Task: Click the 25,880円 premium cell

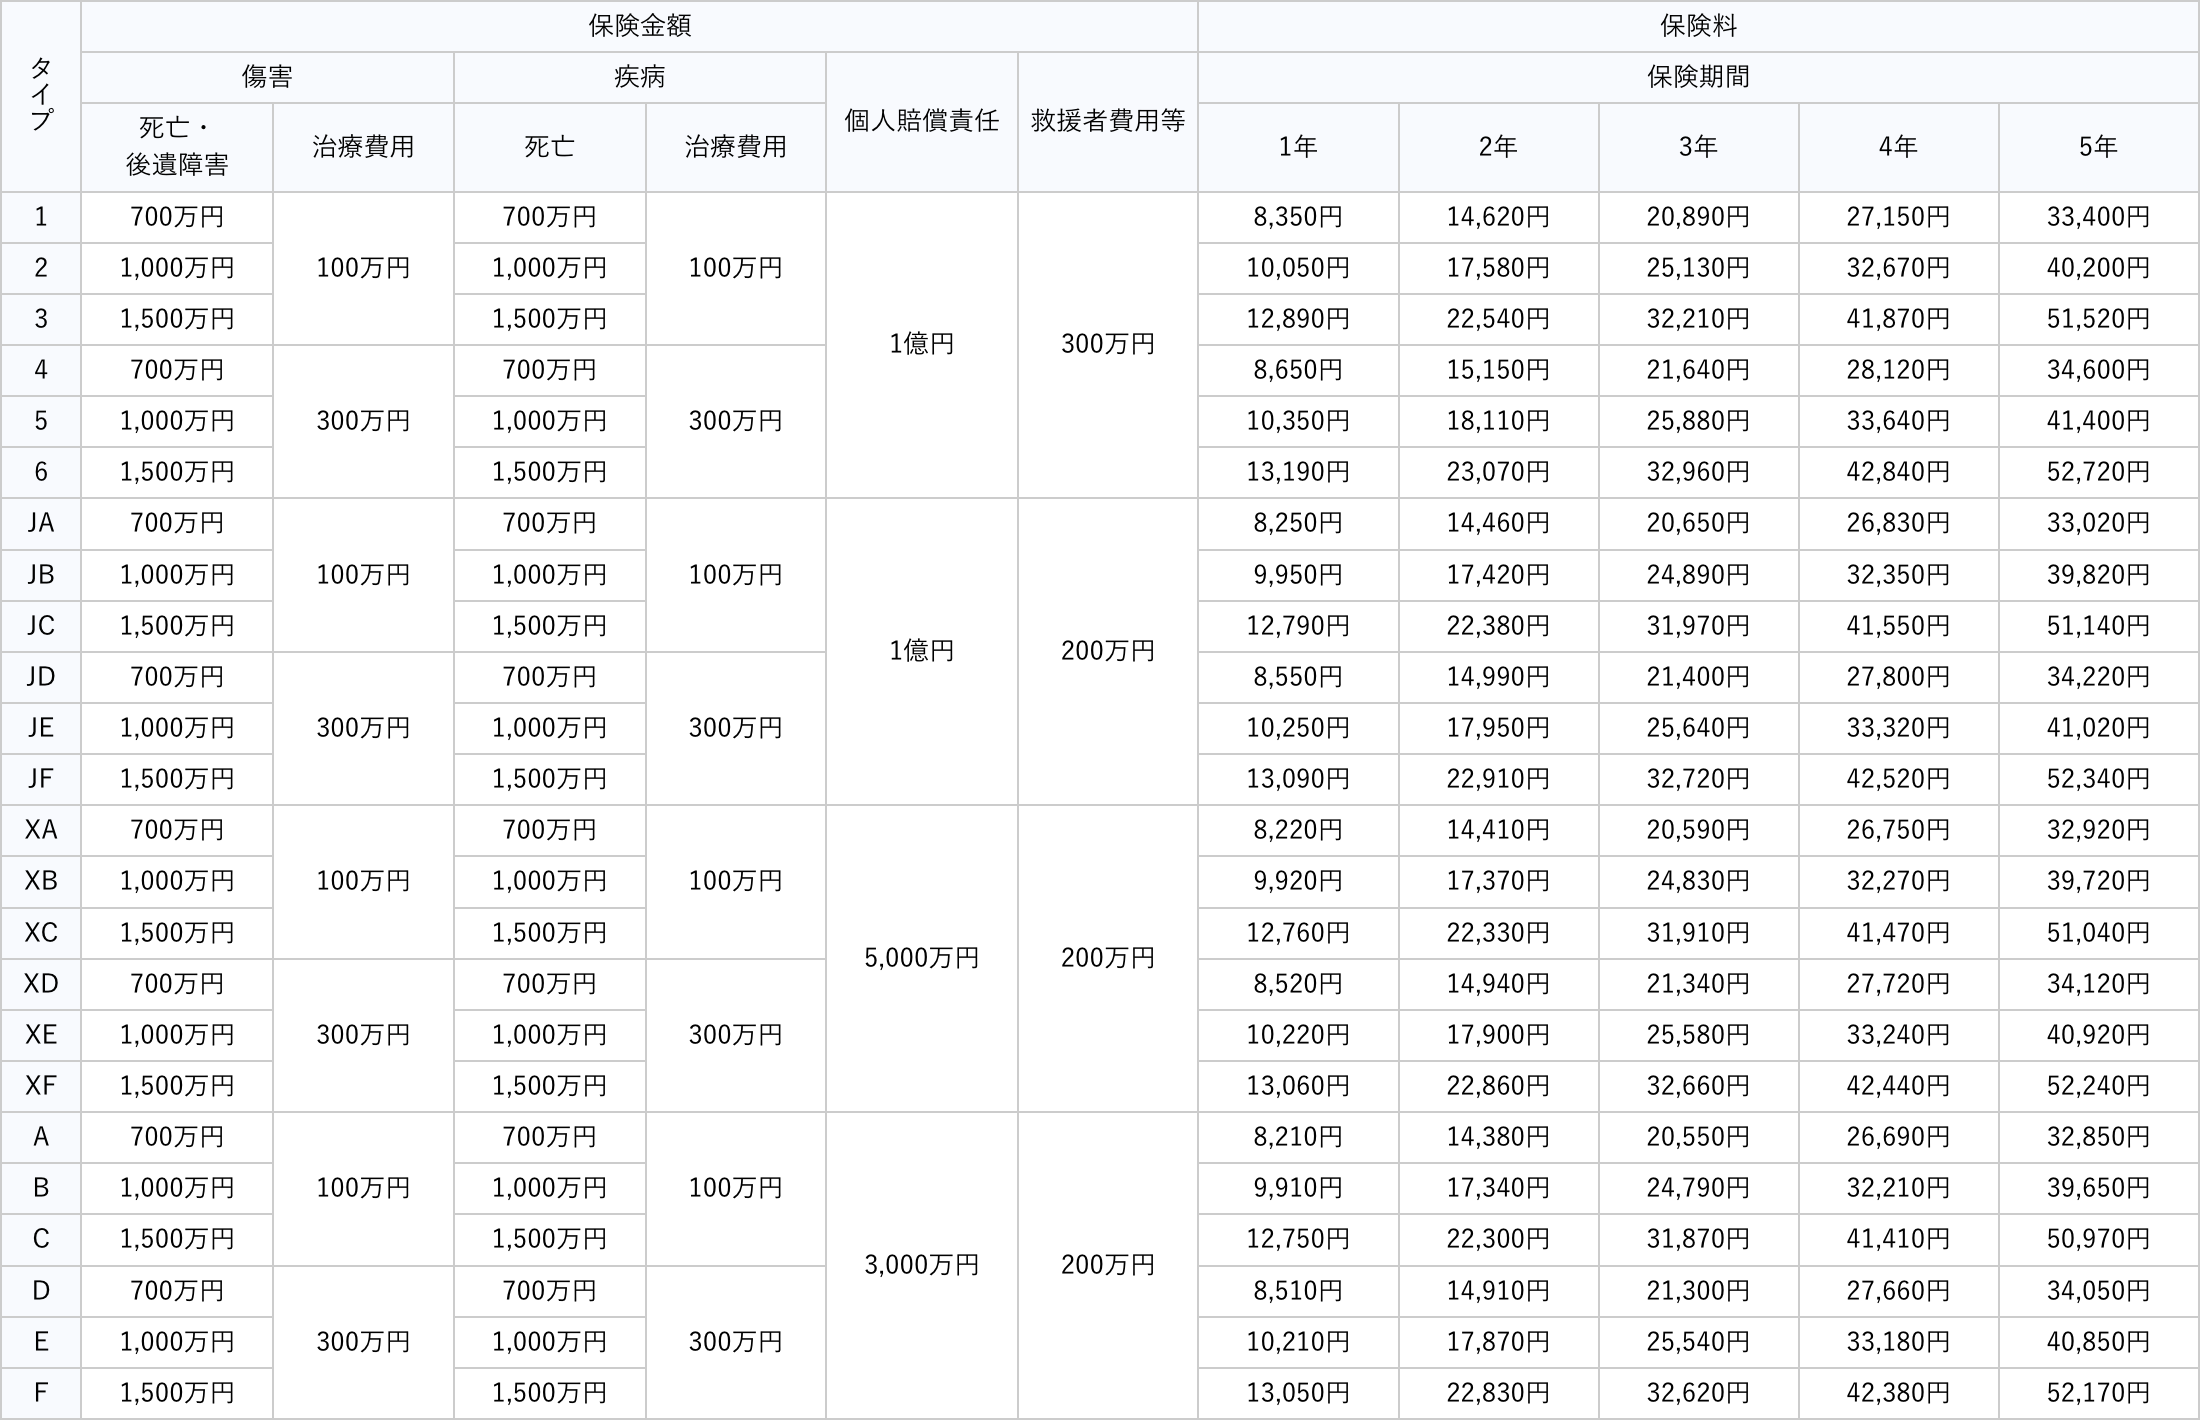Action: pyautogui.click(x=1698, y=421)
